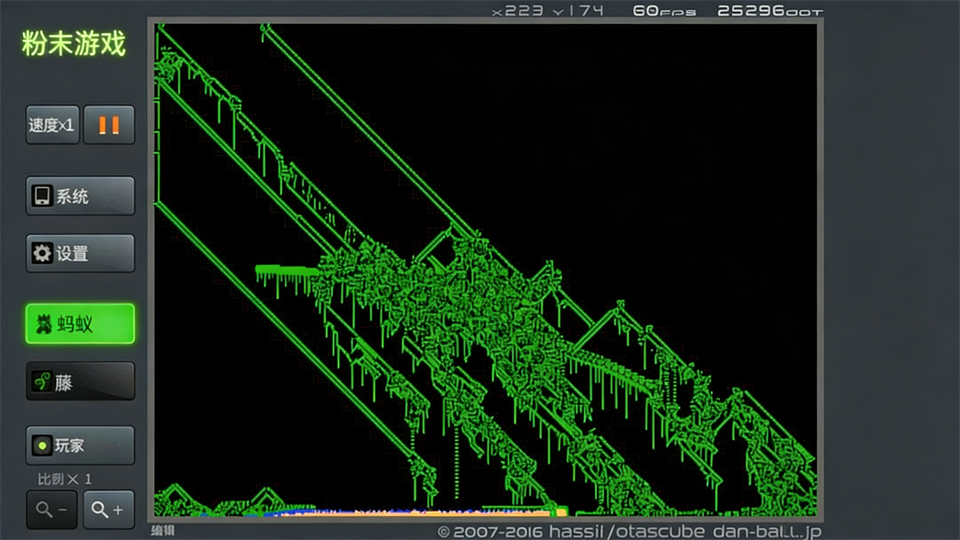Open the 系统 menu with tablet icon
The height and width of the screenshot is (540, 960).
80,196
